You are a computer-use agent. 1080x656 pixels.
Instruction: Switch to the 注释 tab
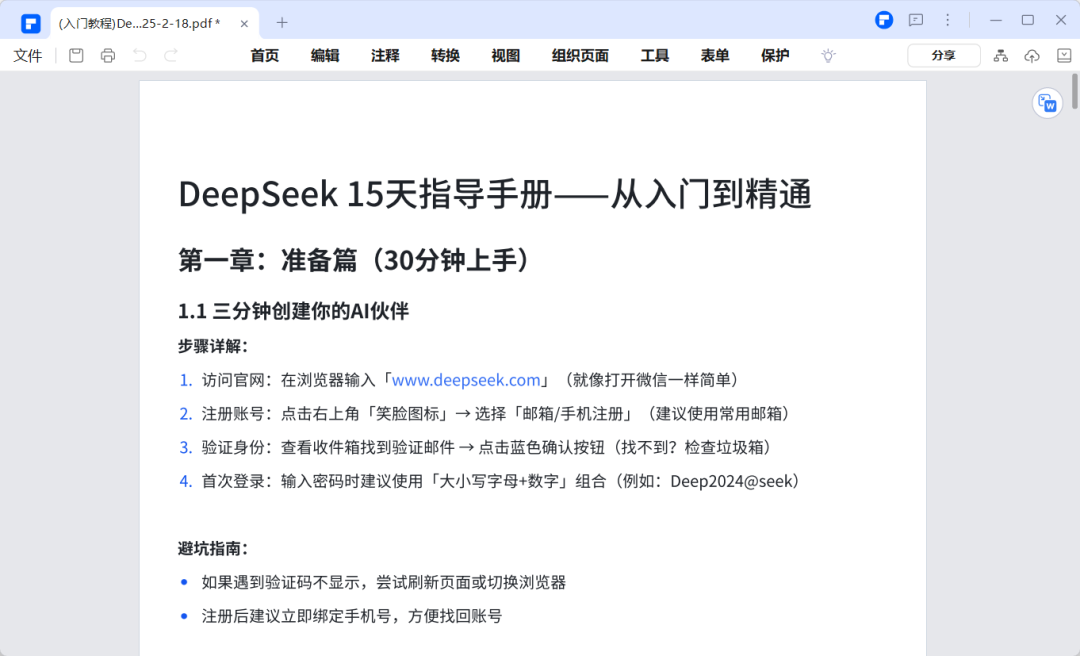[385, 56]
